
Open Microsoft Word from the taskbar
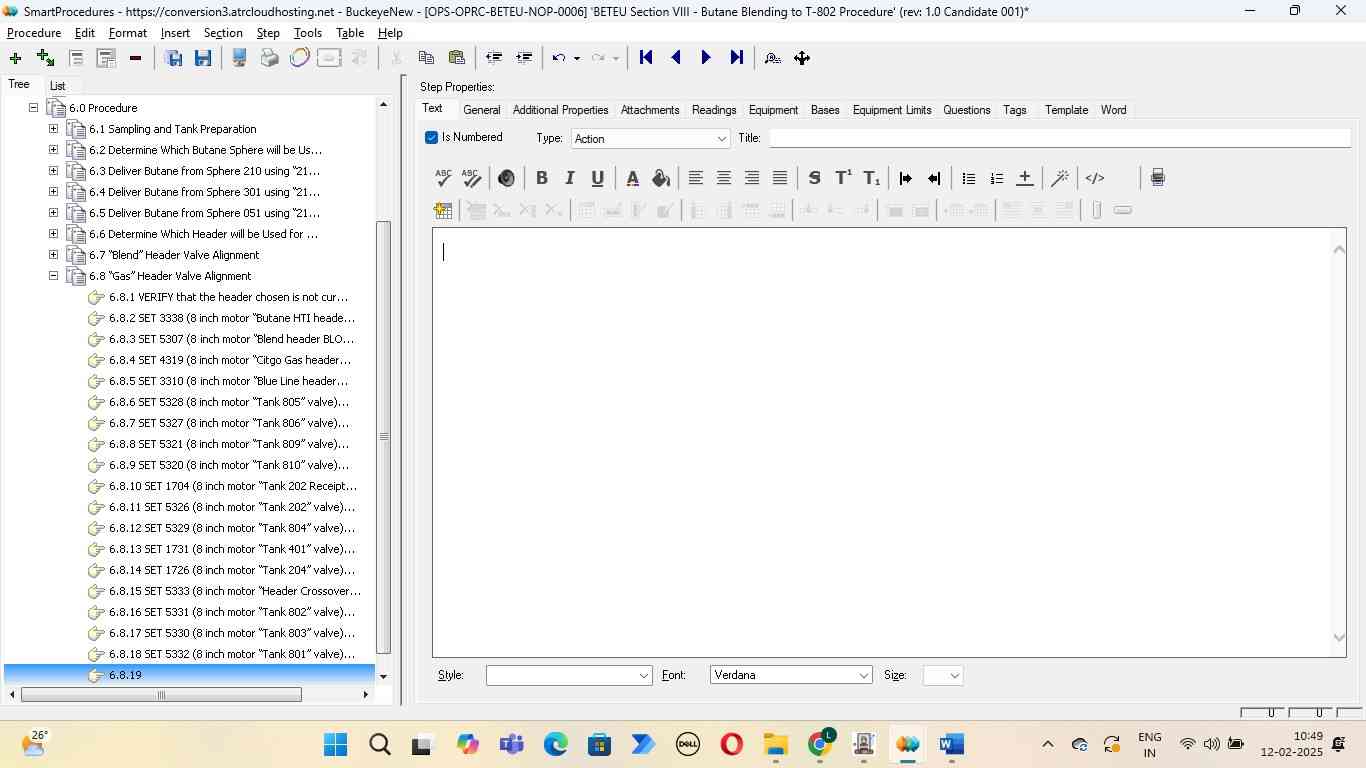pos(951,745)
